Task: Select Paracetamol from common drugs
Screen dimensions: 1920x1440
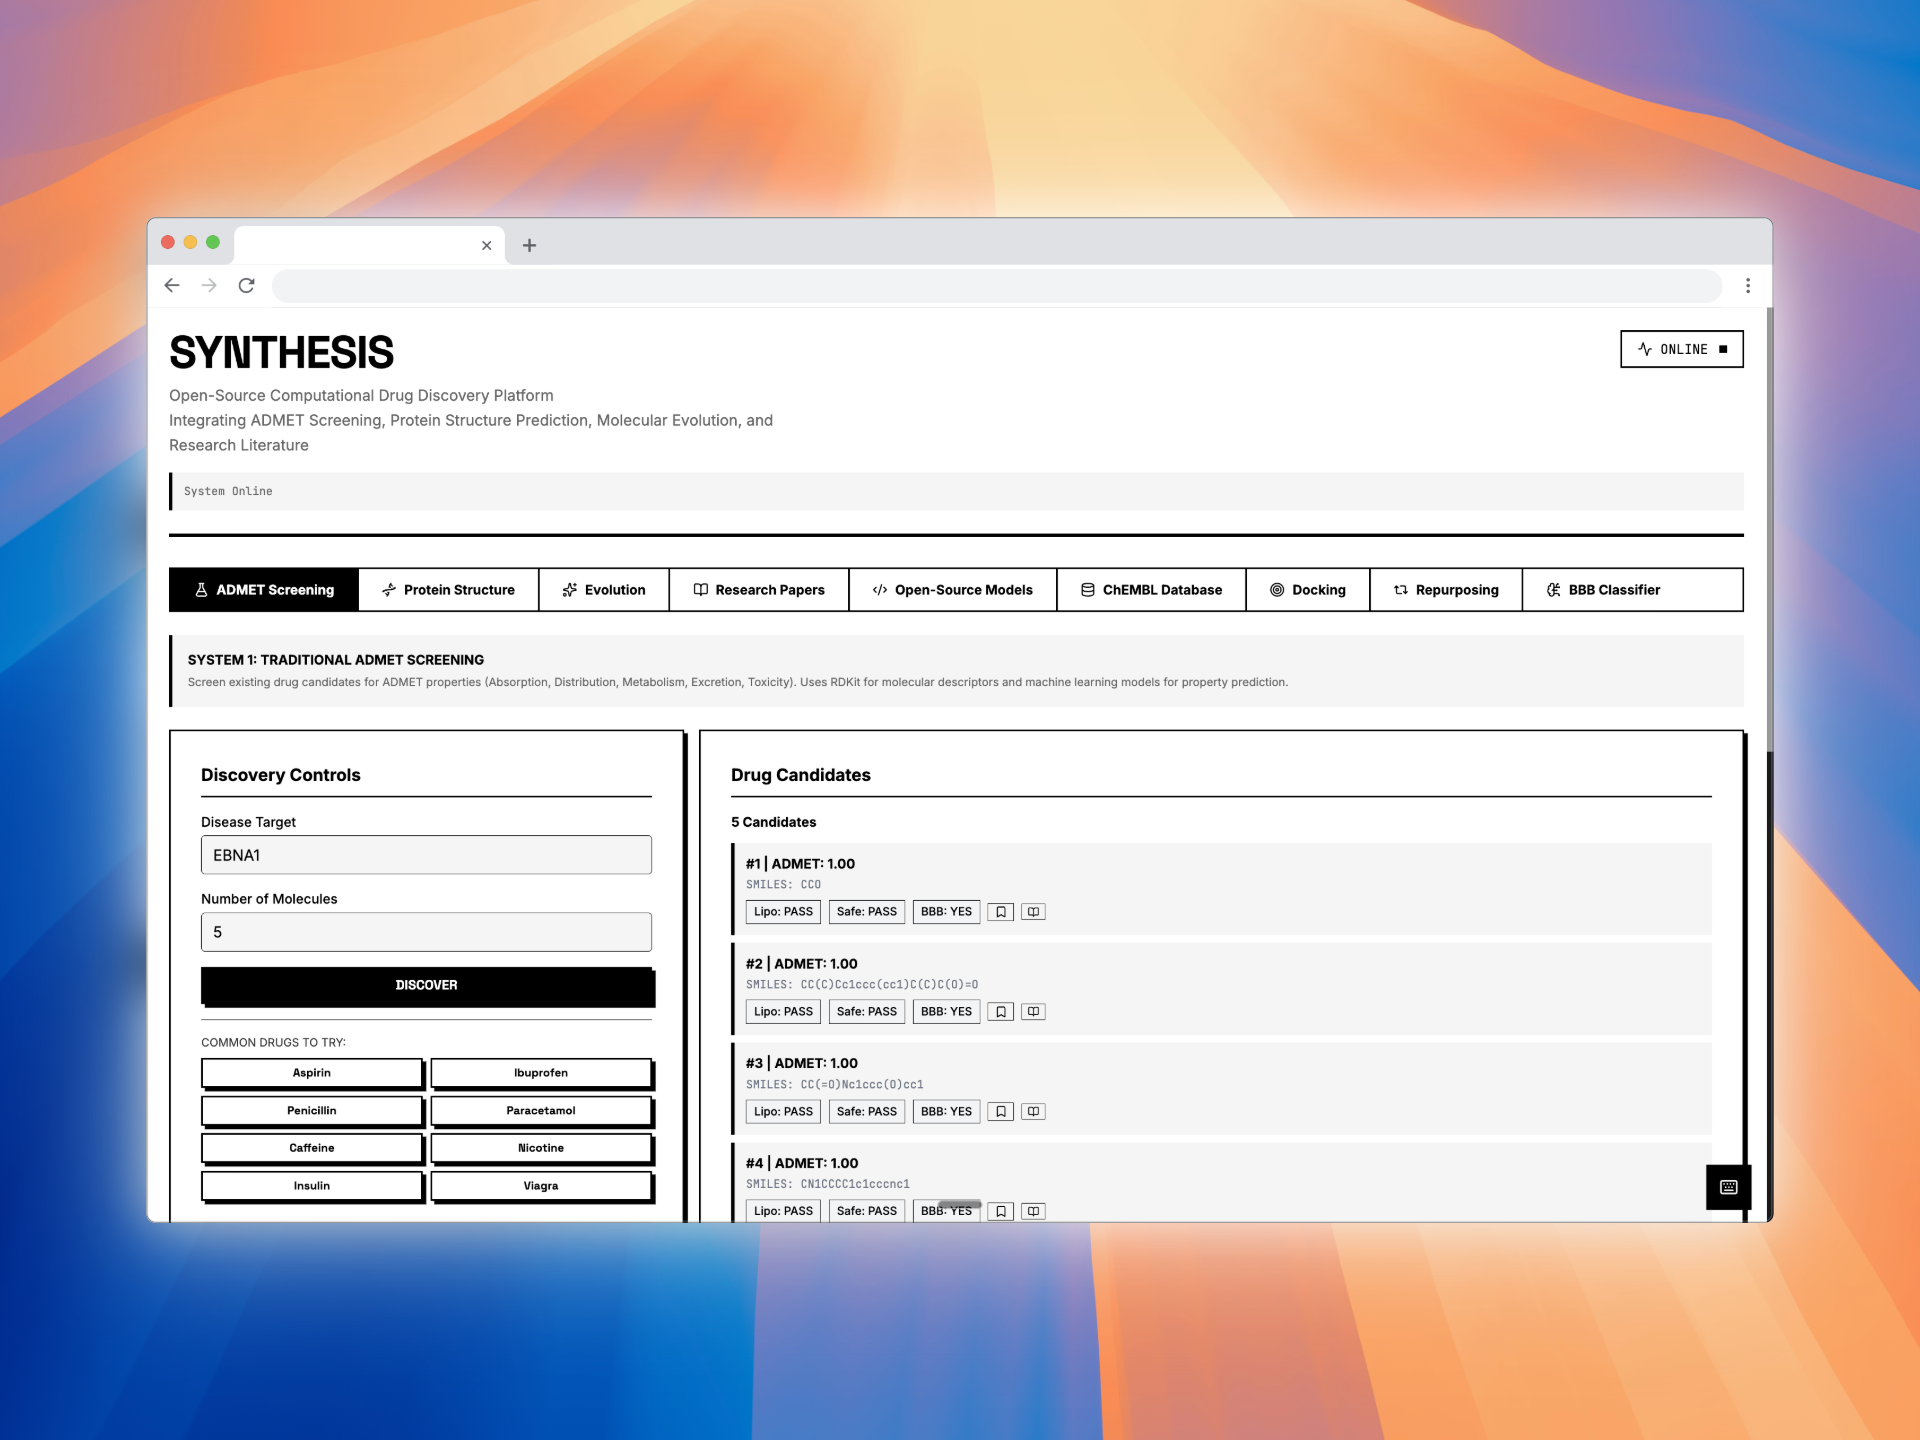Action: (x=540, y=1111)
